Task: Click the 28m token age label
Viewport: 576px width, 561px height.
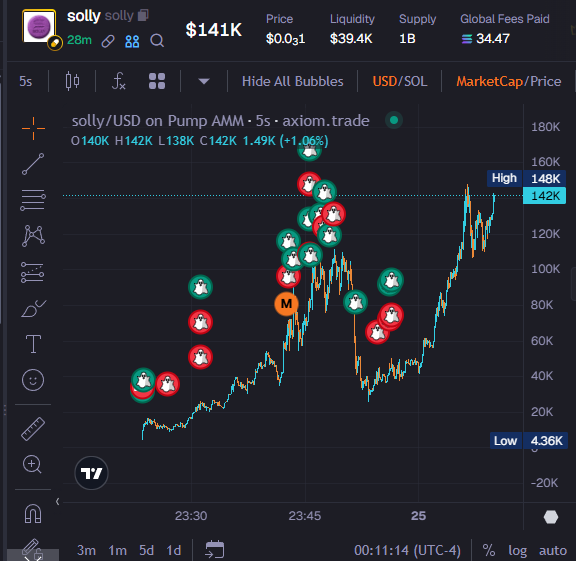Action: [x=79, y=40]
